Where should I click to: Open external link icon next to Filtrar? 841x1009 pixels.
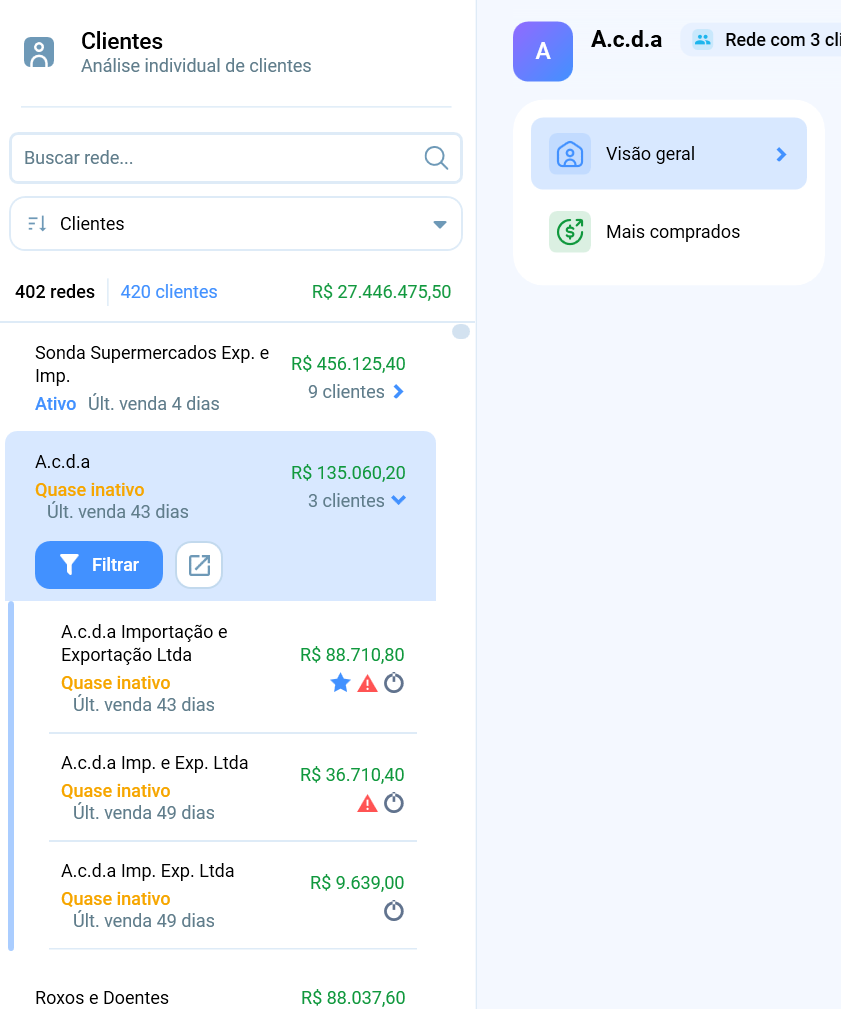[199, 565]
